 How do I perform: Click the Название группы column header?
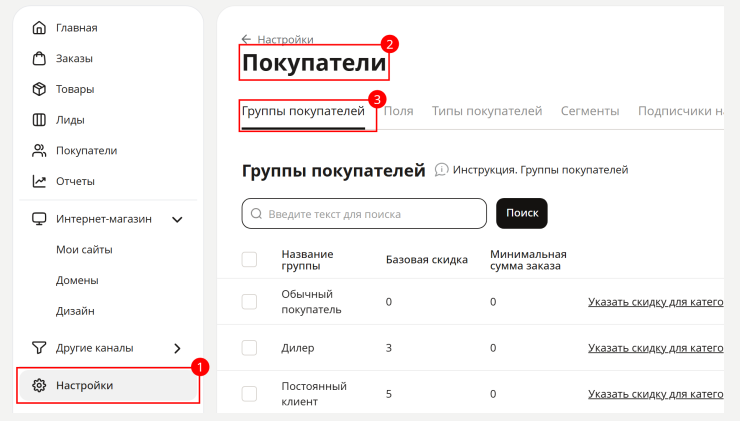[x=307, y=260]
